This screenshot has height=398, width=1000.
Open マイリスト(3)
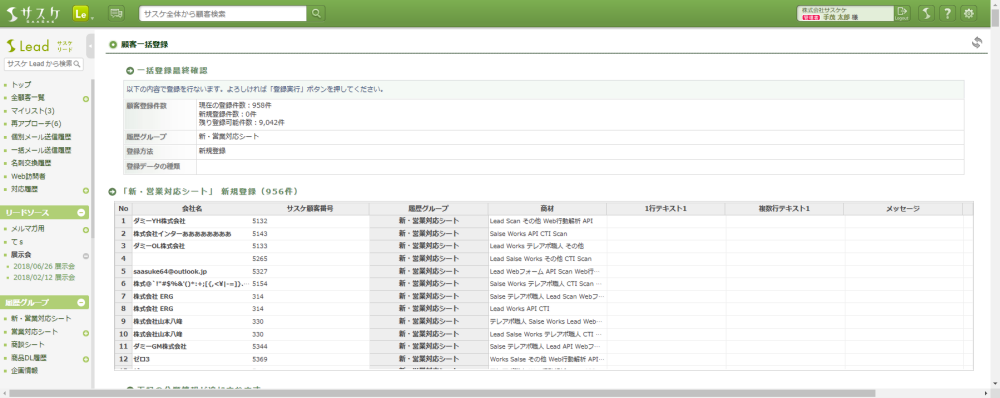coord(33,111)
